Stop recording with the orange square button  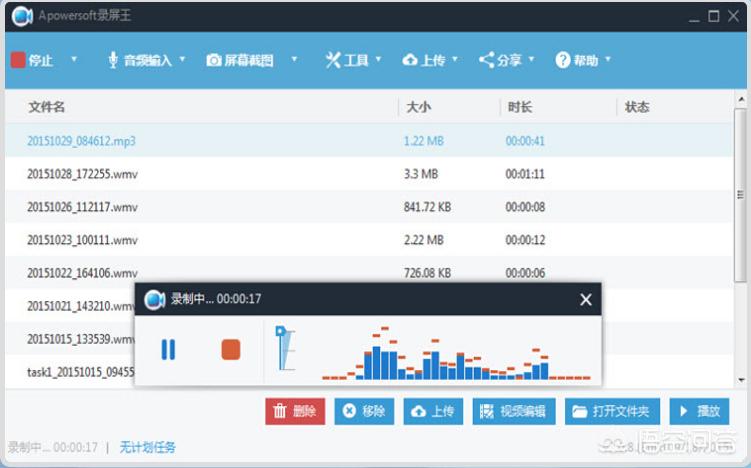(231, 349)
